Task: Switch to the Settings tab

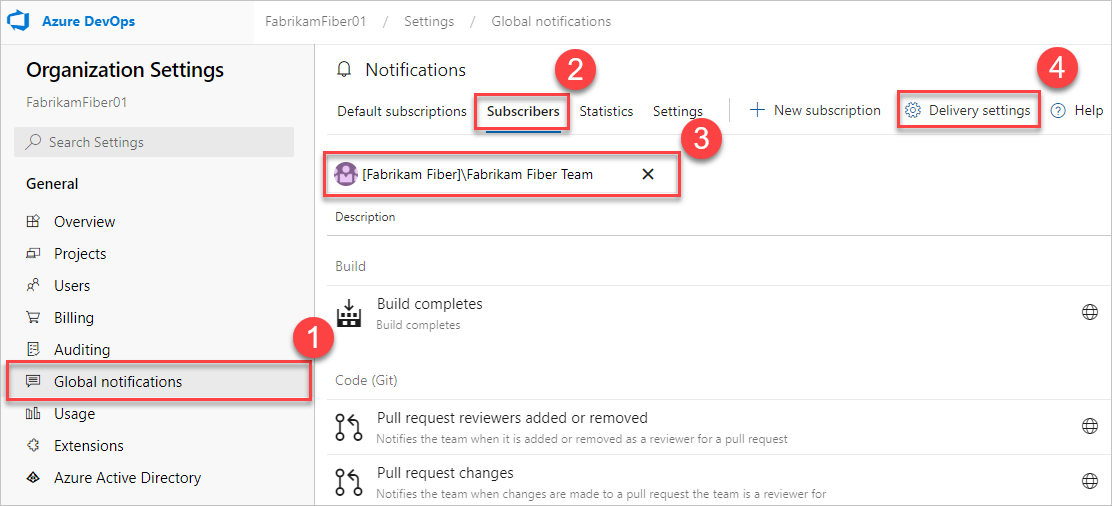Action: (x=678, y=111)
